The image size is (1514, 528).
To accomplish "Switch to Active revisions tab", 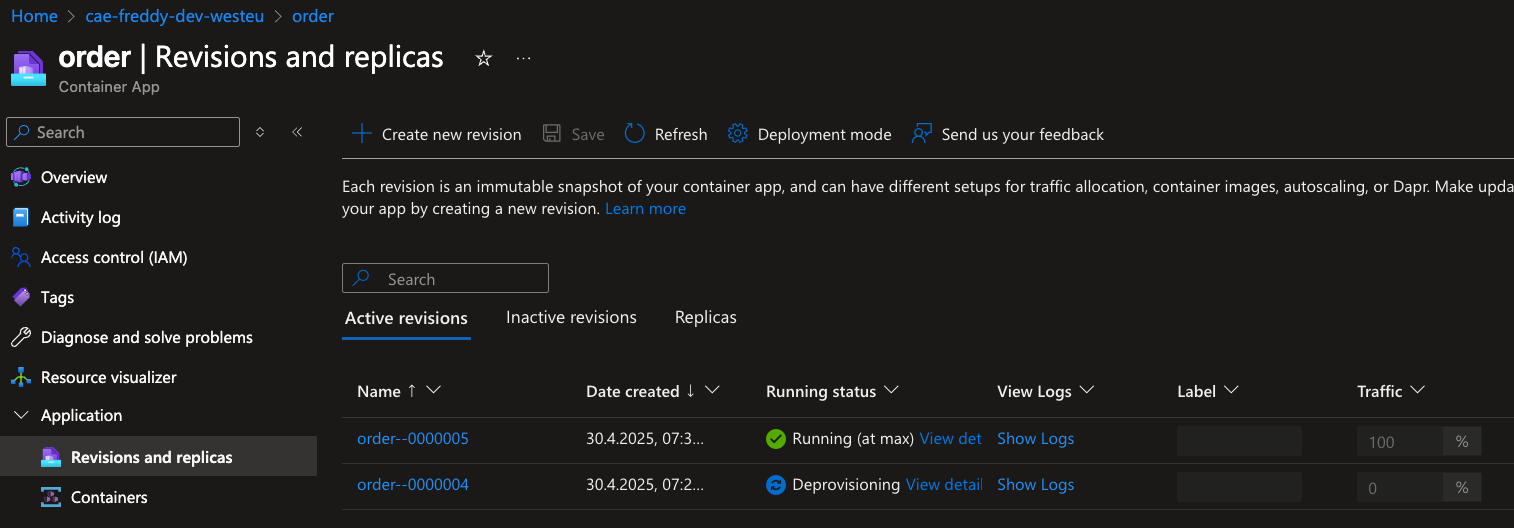I will [406, 318].
